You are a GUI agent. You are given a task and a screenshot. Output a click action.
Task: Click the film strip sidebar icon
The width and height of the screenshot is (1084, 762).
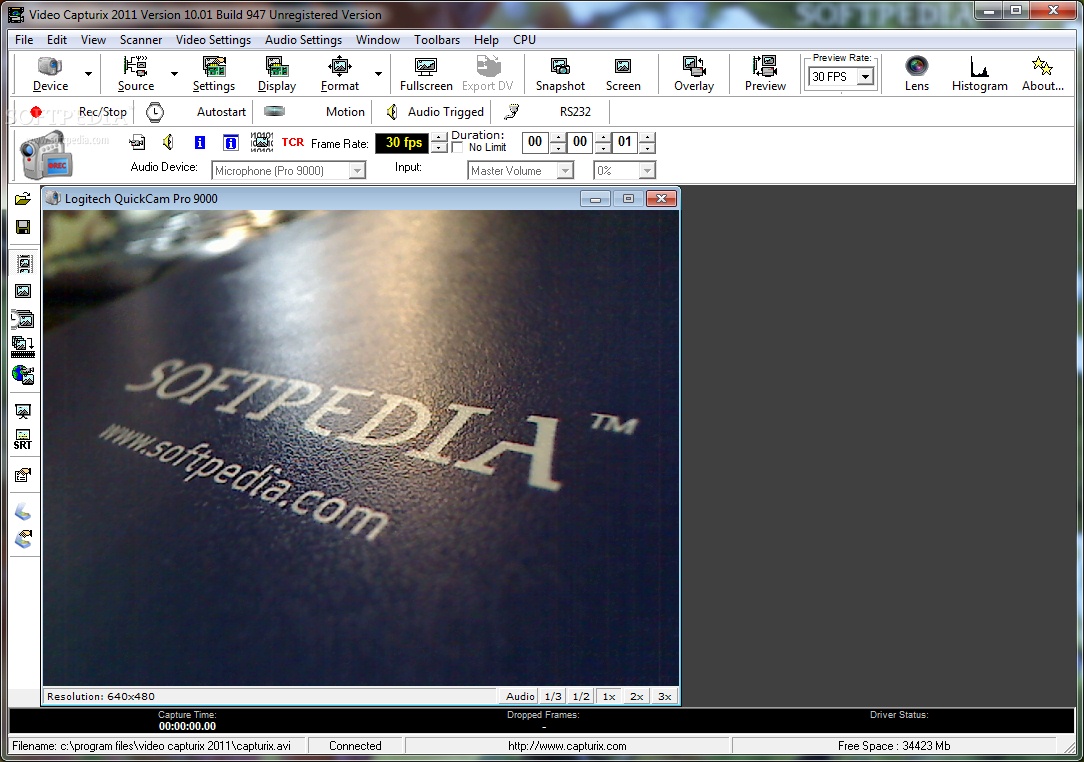[24, 263]
